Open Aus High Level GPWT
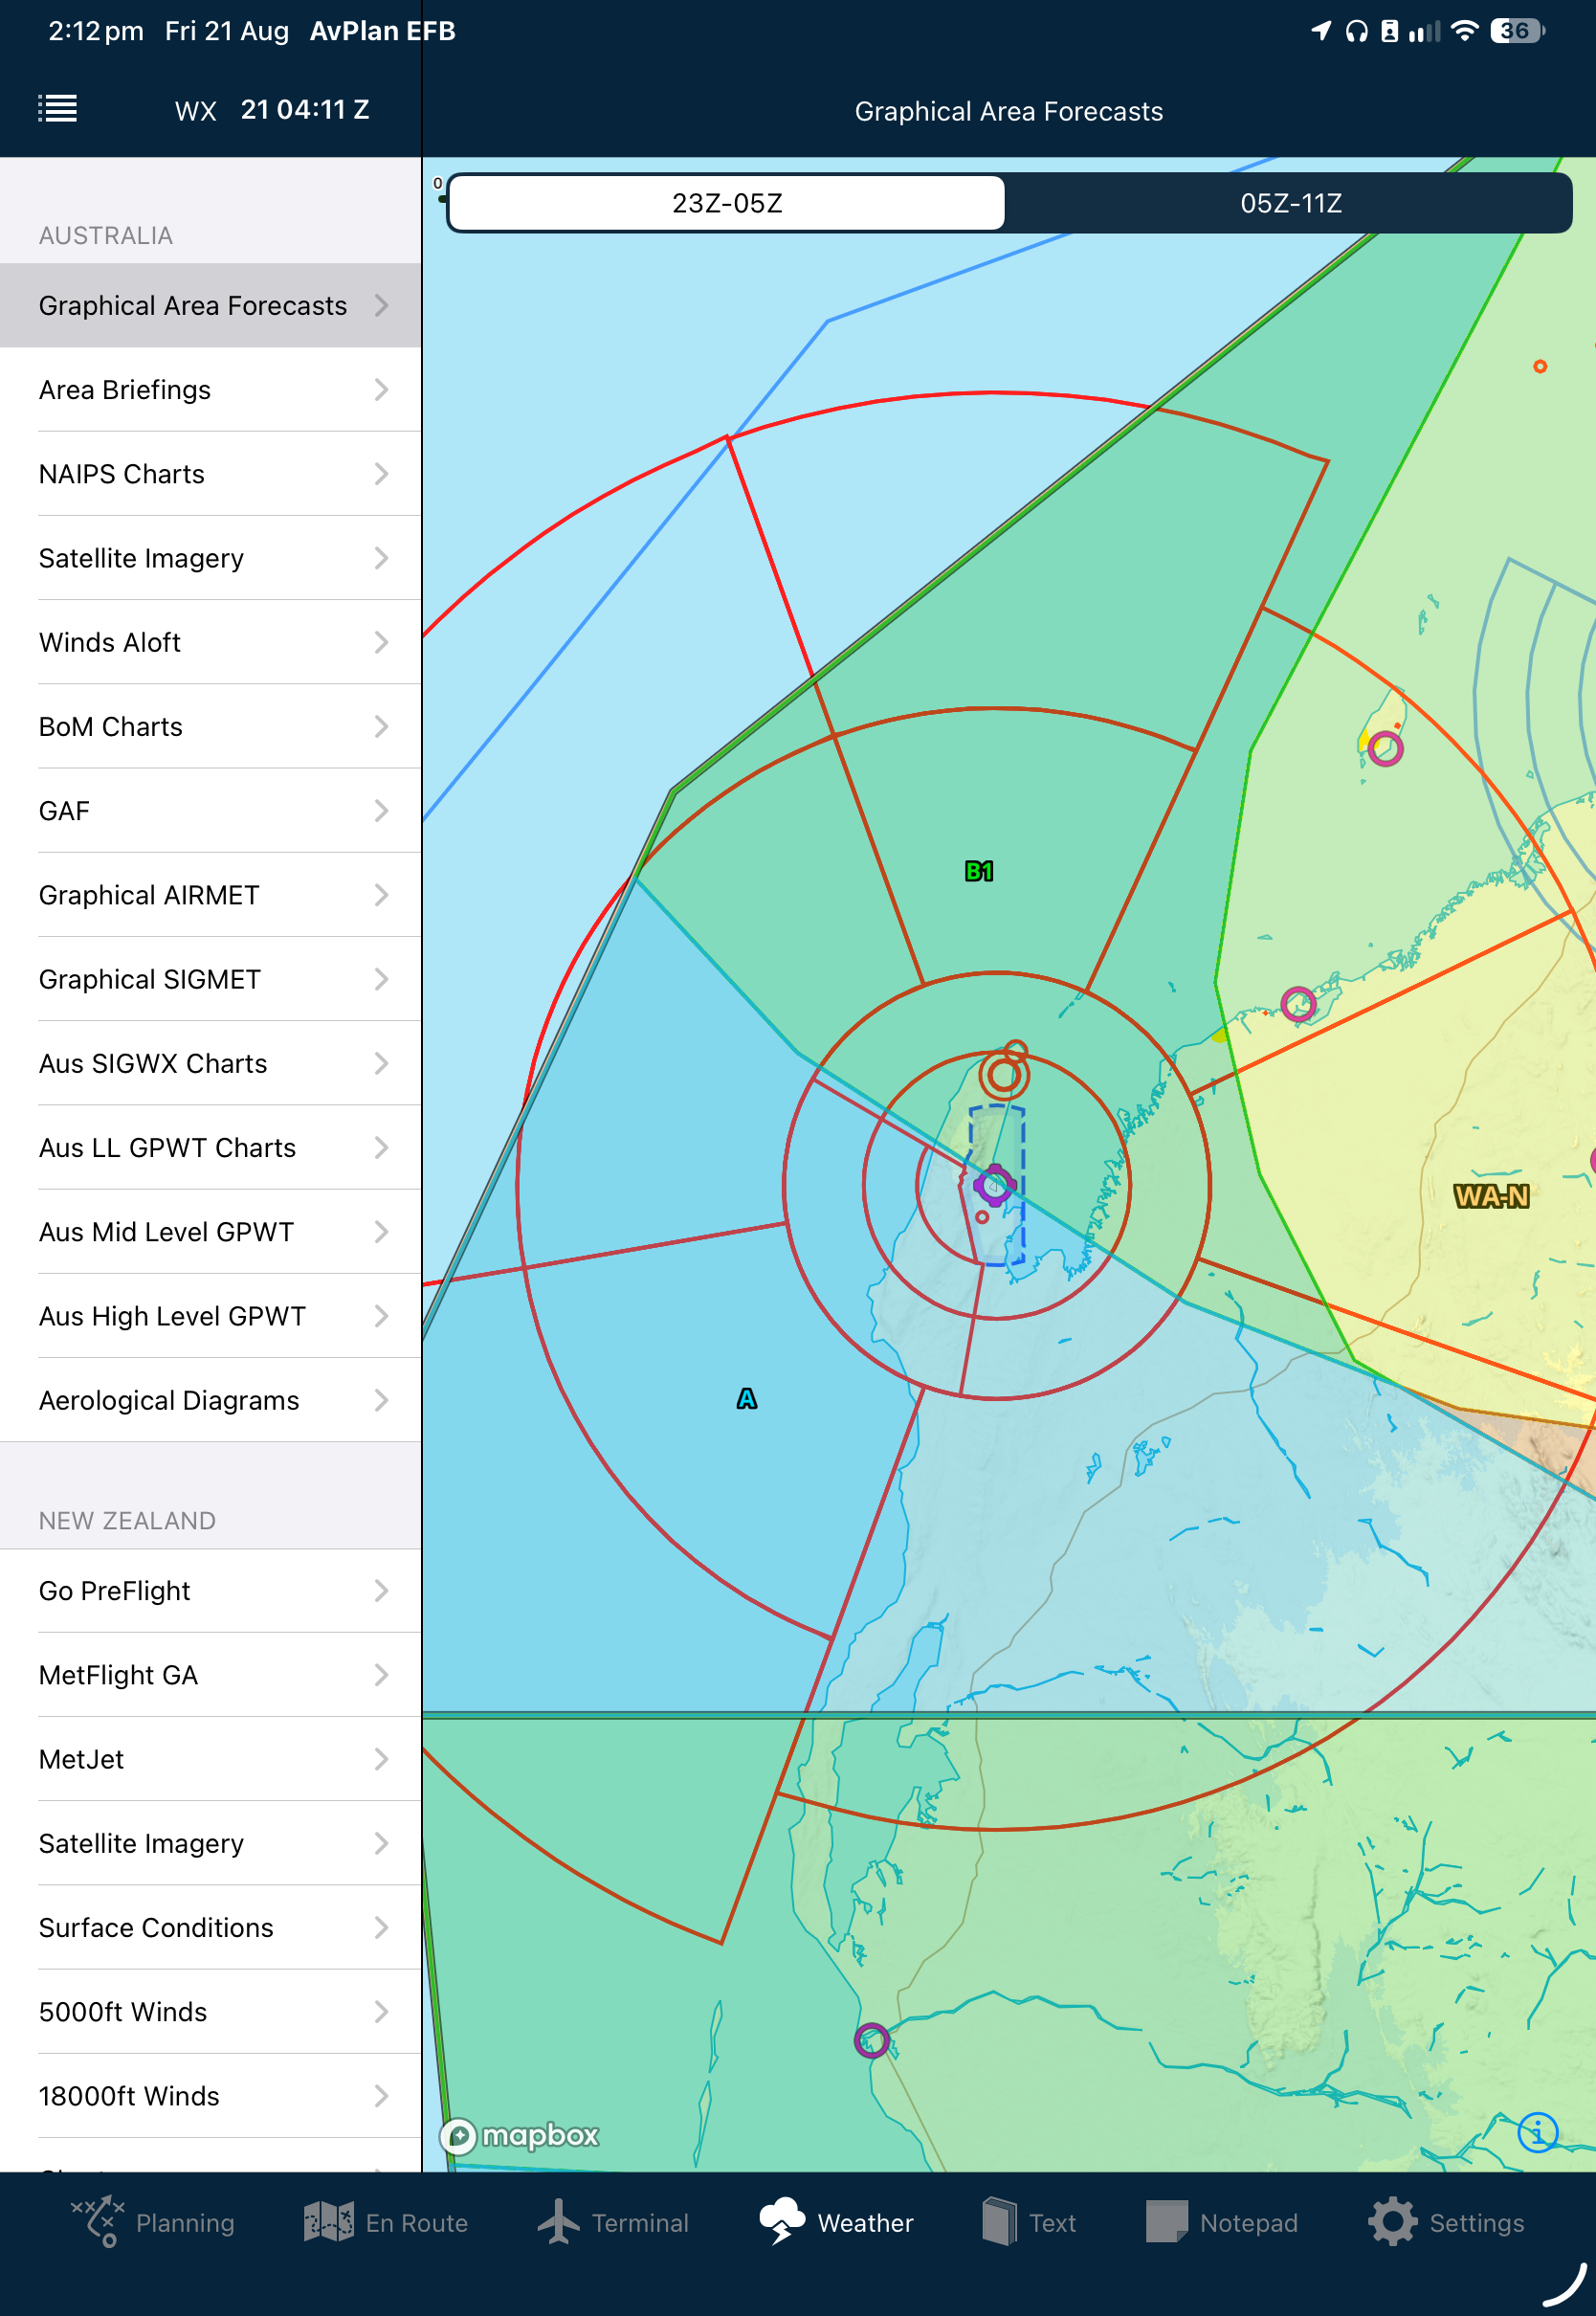Viewport: 1596px width, 2316px height. point(210,1315)
